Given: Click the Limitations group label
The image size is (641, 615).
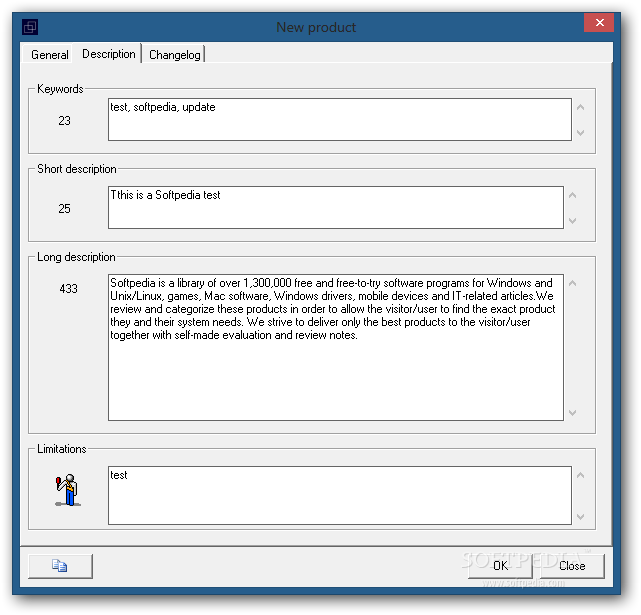Looking at the screenshot, I should (62, 449).
